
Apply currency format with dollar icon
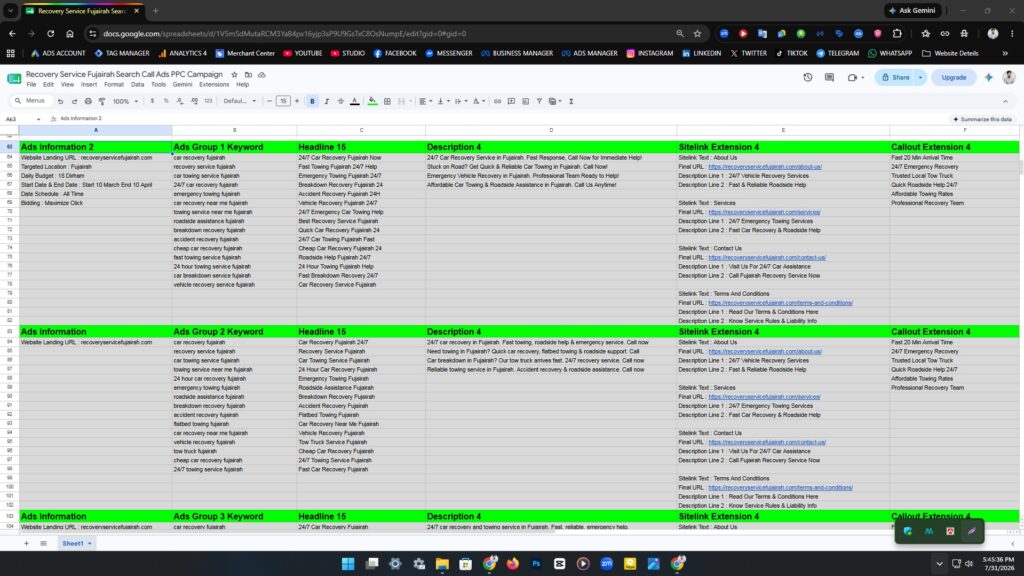152,101
